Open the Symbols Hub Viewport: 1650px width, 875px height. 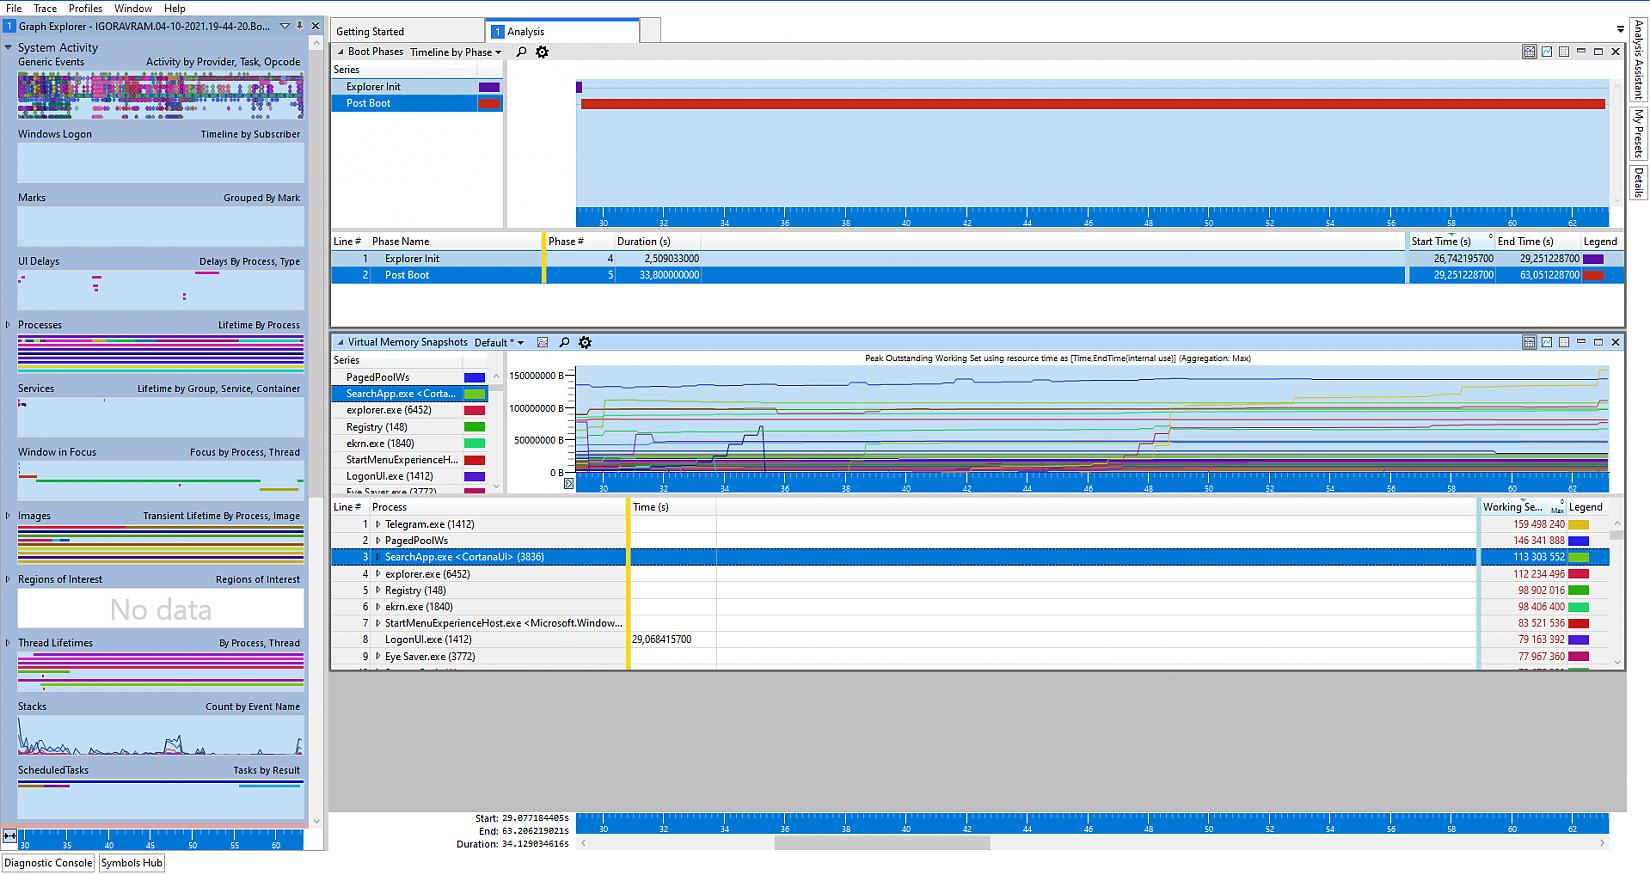pyautogui.click(x=131, y=863)
